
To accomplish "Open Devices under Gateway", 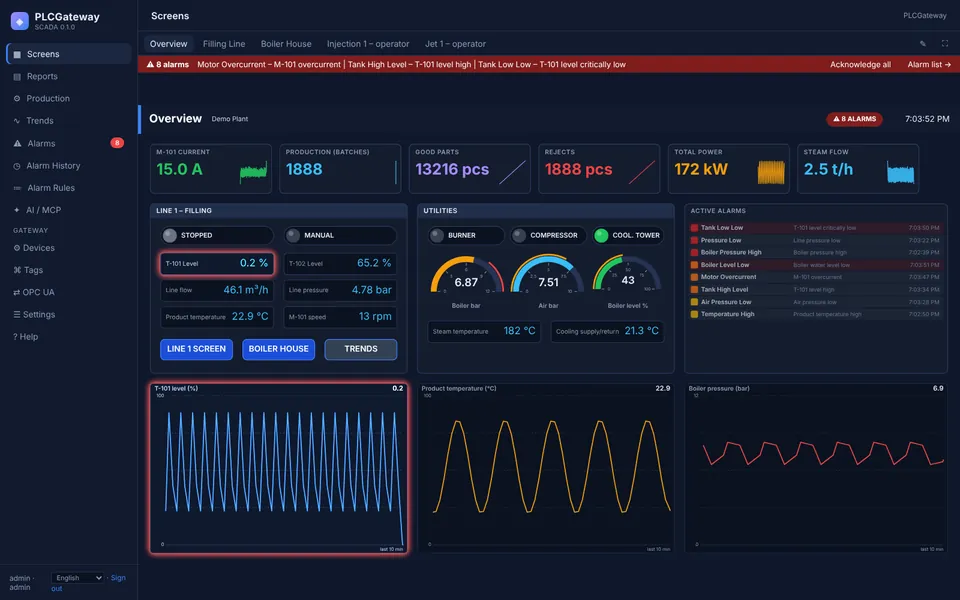I will (x=69, y=248).
